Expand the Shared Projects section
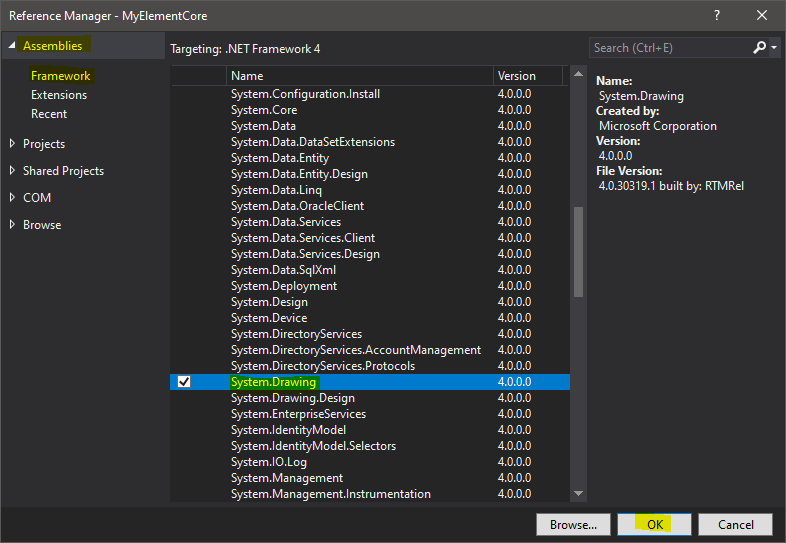 point(12,171)
